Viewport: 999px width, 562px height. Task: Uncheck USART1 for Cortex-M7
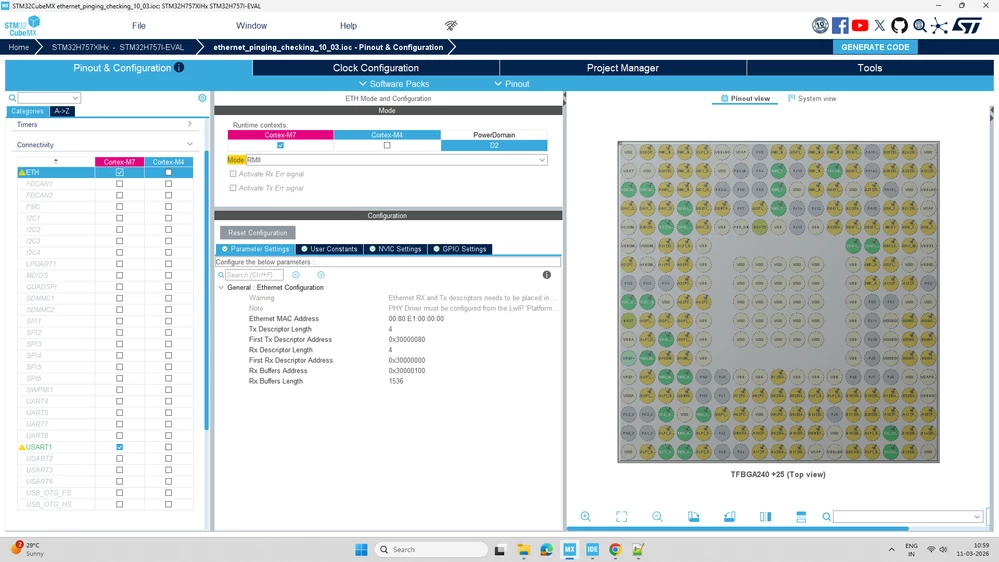[120, 447]
